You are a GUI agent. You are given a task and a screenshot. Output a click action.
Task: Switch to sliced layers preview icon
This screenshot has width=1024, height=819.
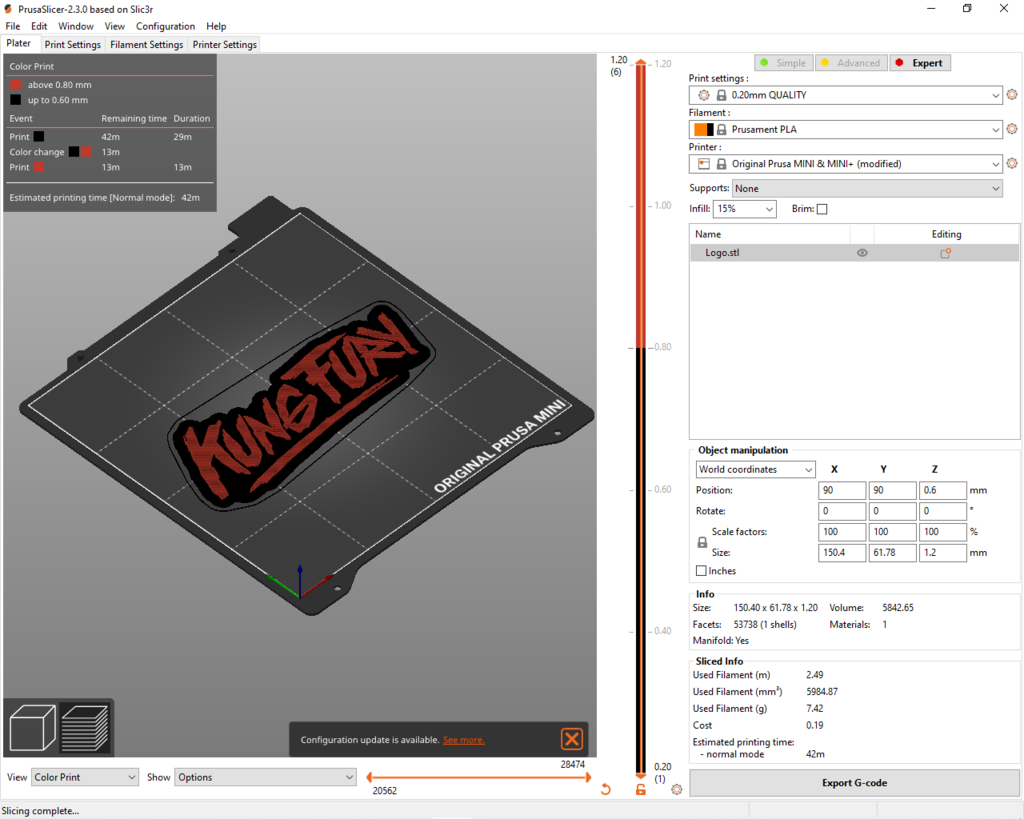click(85, 728)
